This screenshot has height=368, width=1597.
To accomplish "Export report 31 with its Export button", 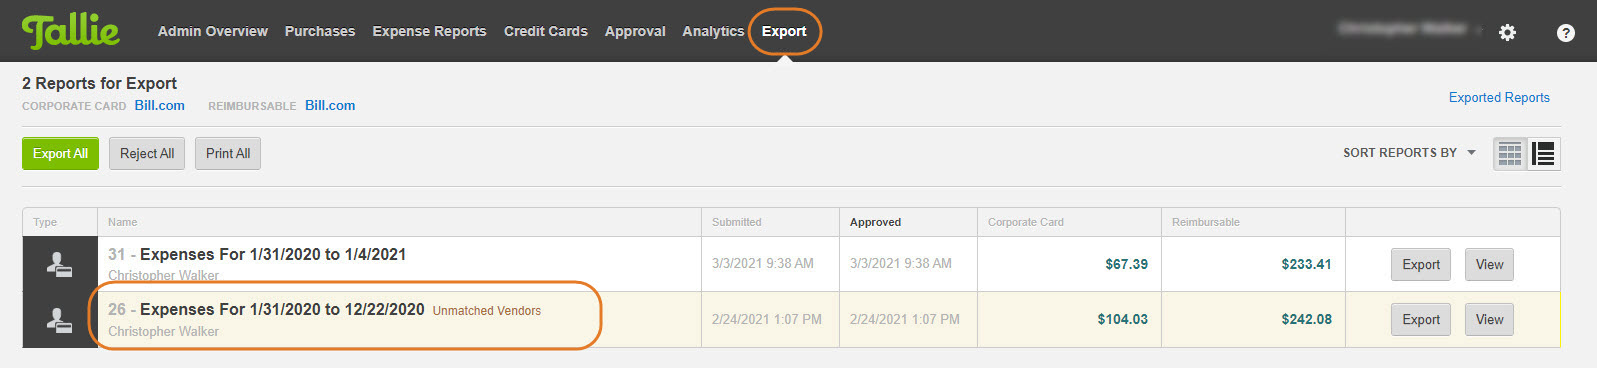I will point(1421,264).
